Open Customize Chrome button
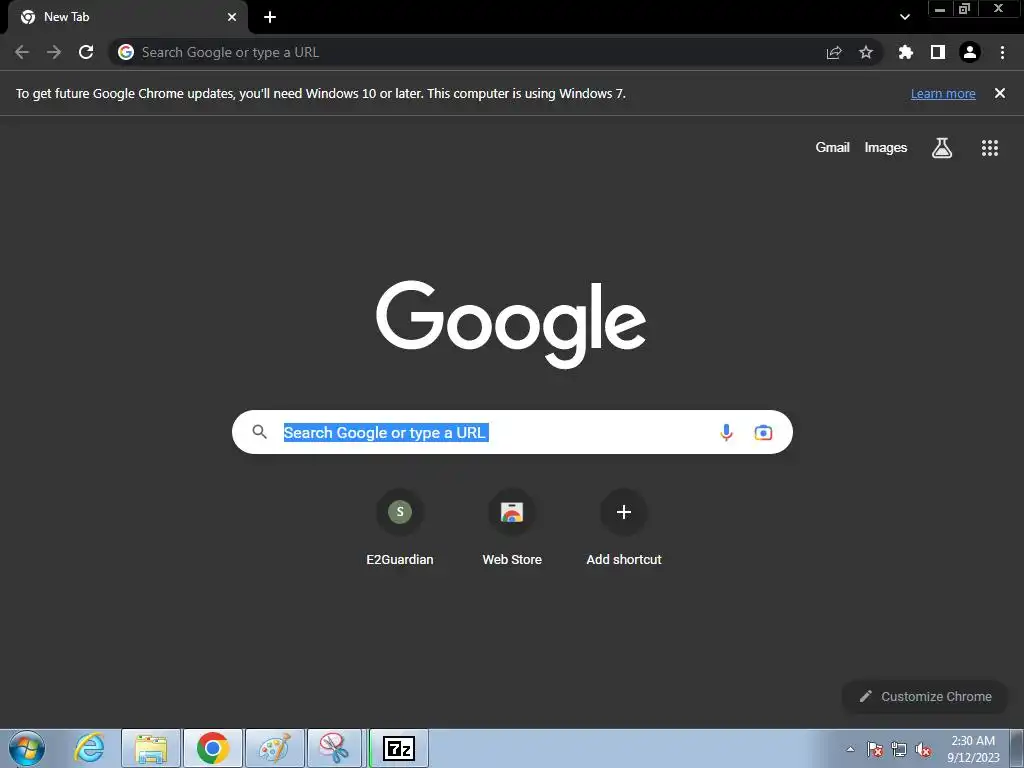 925,697
